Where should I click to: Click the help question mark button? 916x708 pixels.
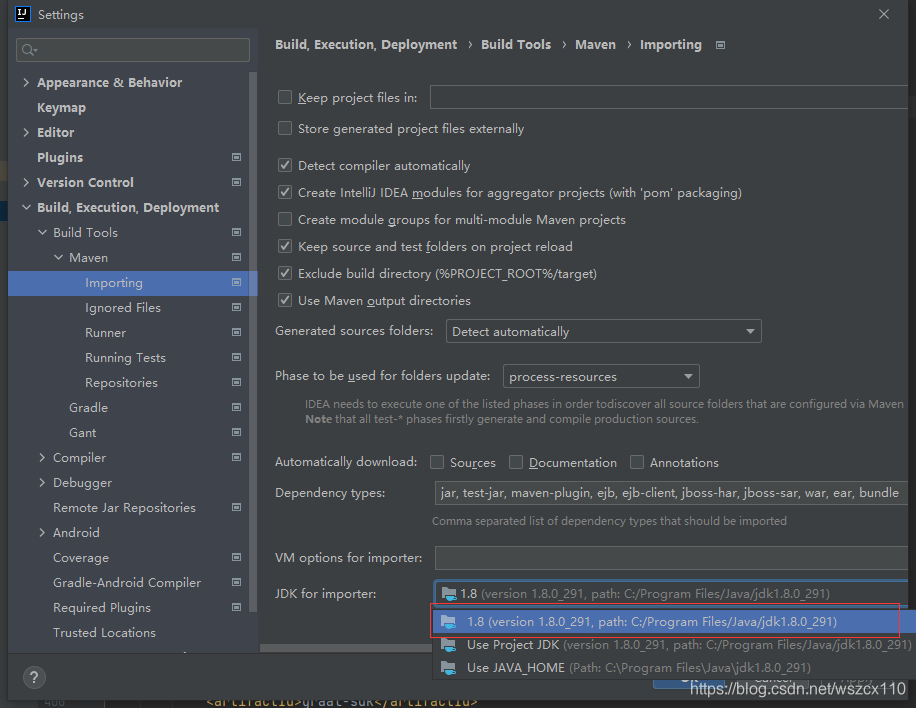click(34, 678)
